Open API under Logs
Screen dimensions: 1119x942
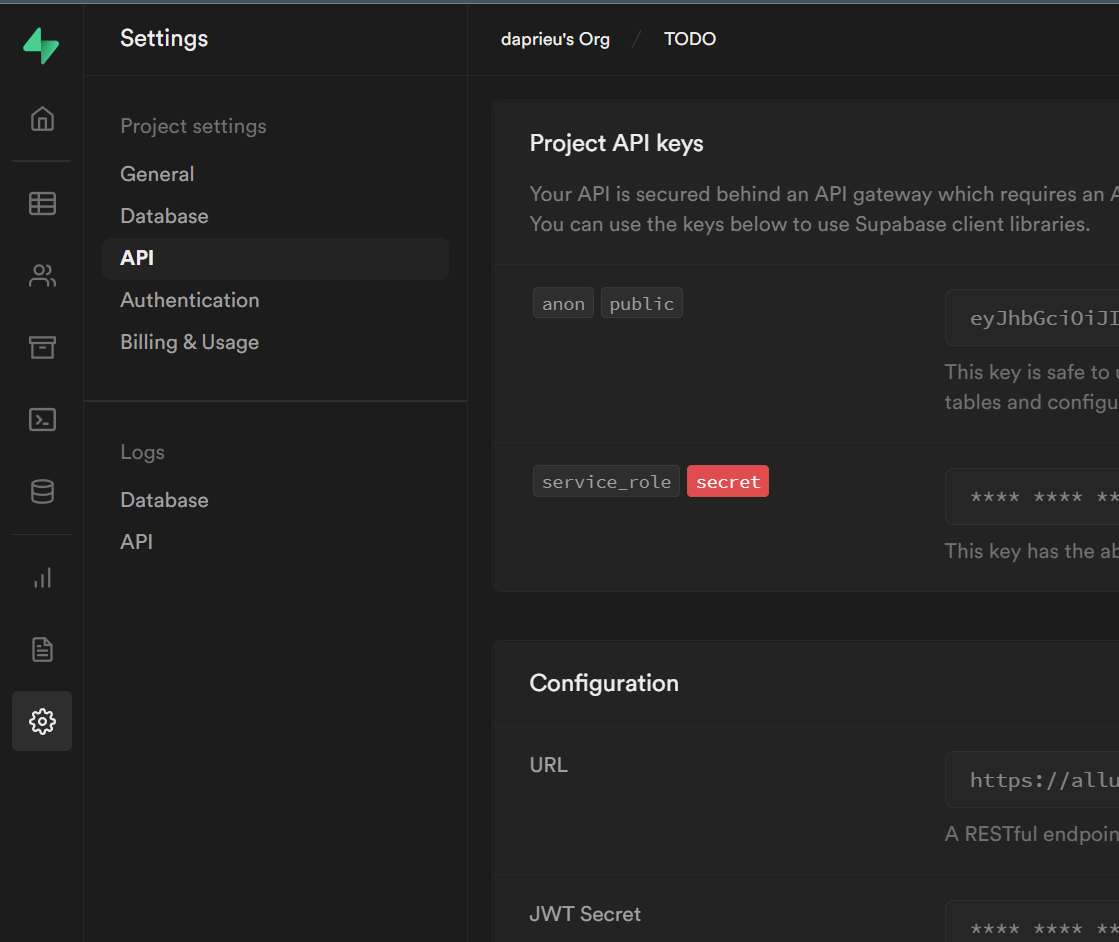click(x=136, y=542)
